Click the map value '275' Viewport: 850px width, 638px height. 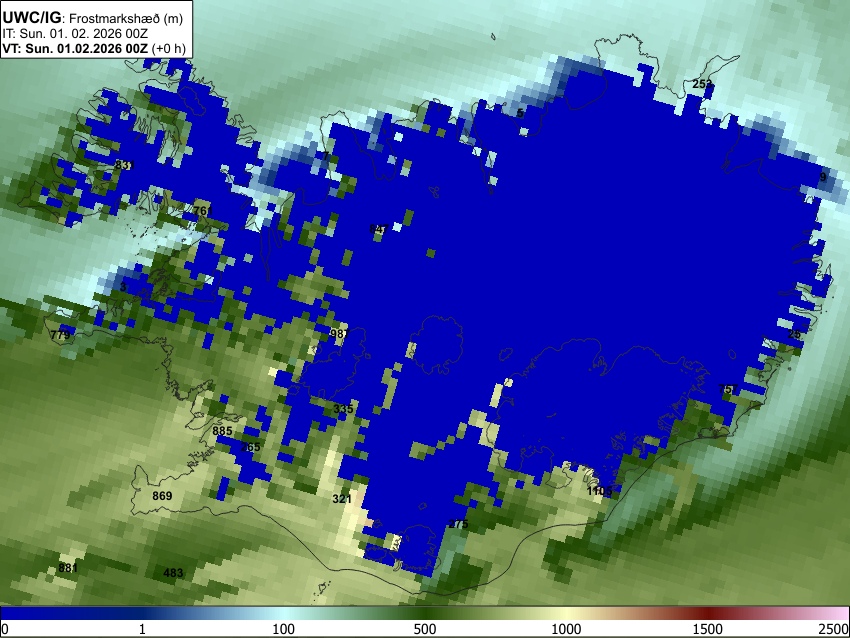tap(459, 524)
